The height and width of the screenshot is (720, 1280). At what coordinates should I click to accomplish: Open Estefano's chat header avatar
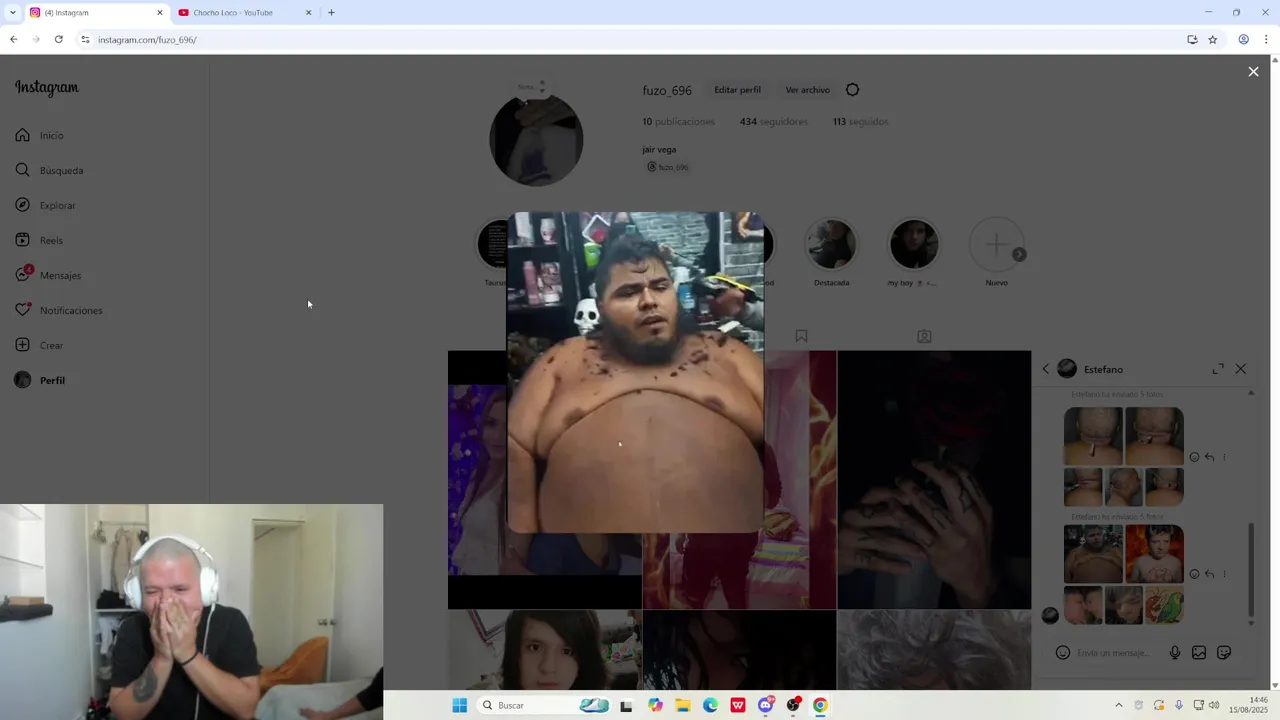1067,369
